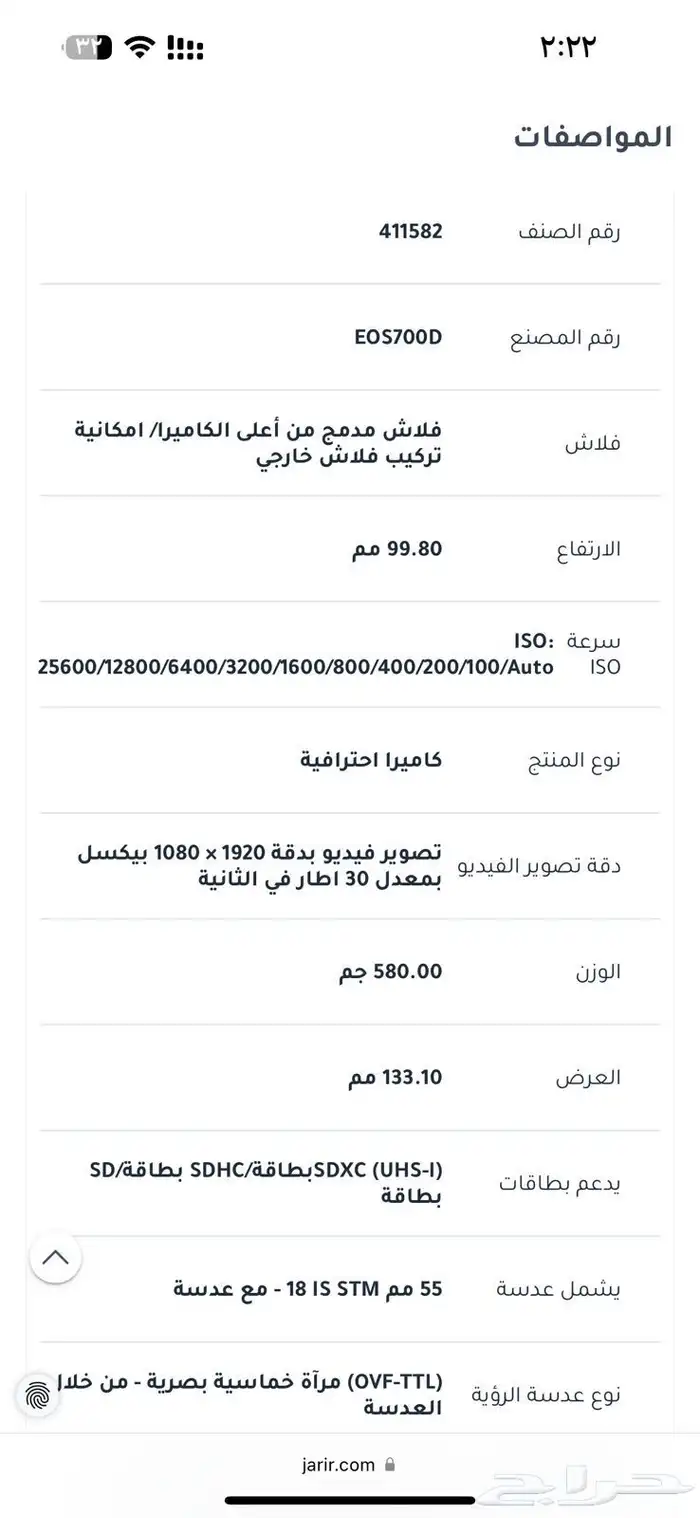Tap the height value 99.80 مم
Image resolution: width=700 pixels, height=1518 pixels.
396,549
